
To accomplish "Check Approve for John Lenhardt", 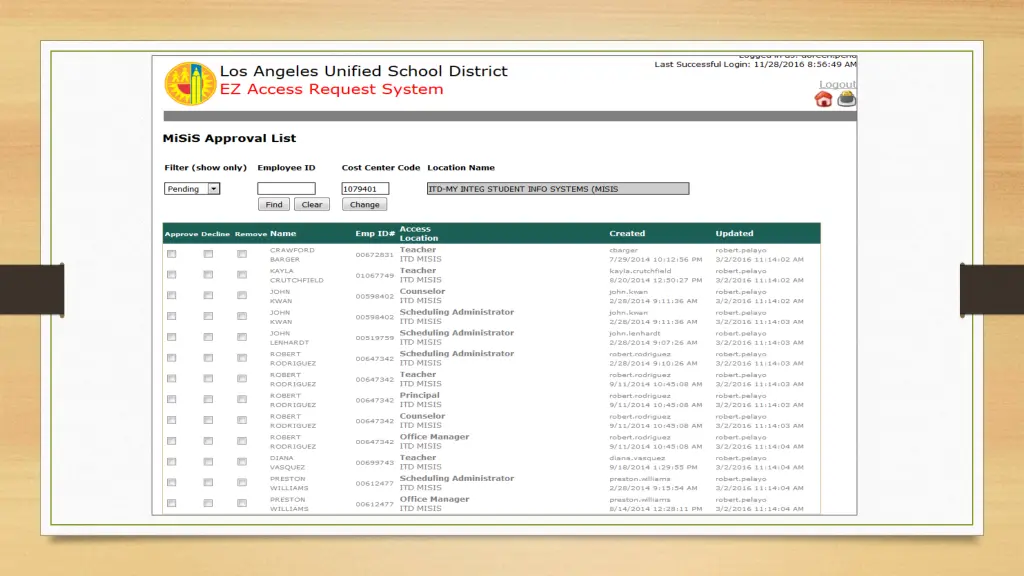I will [171, 337].
